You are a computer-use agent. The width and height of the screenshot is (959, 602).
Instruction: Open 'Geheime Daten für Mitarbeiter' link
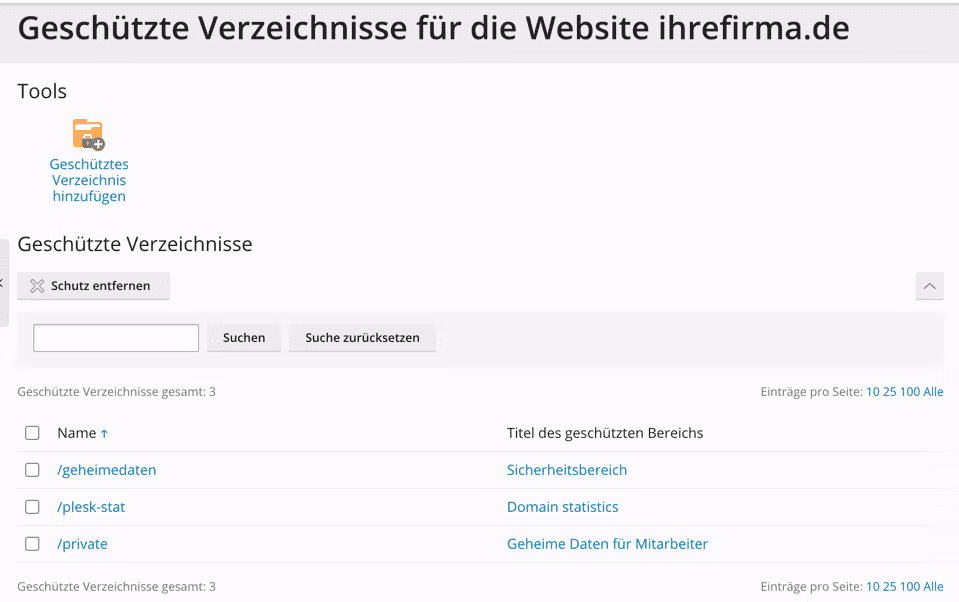607,544
